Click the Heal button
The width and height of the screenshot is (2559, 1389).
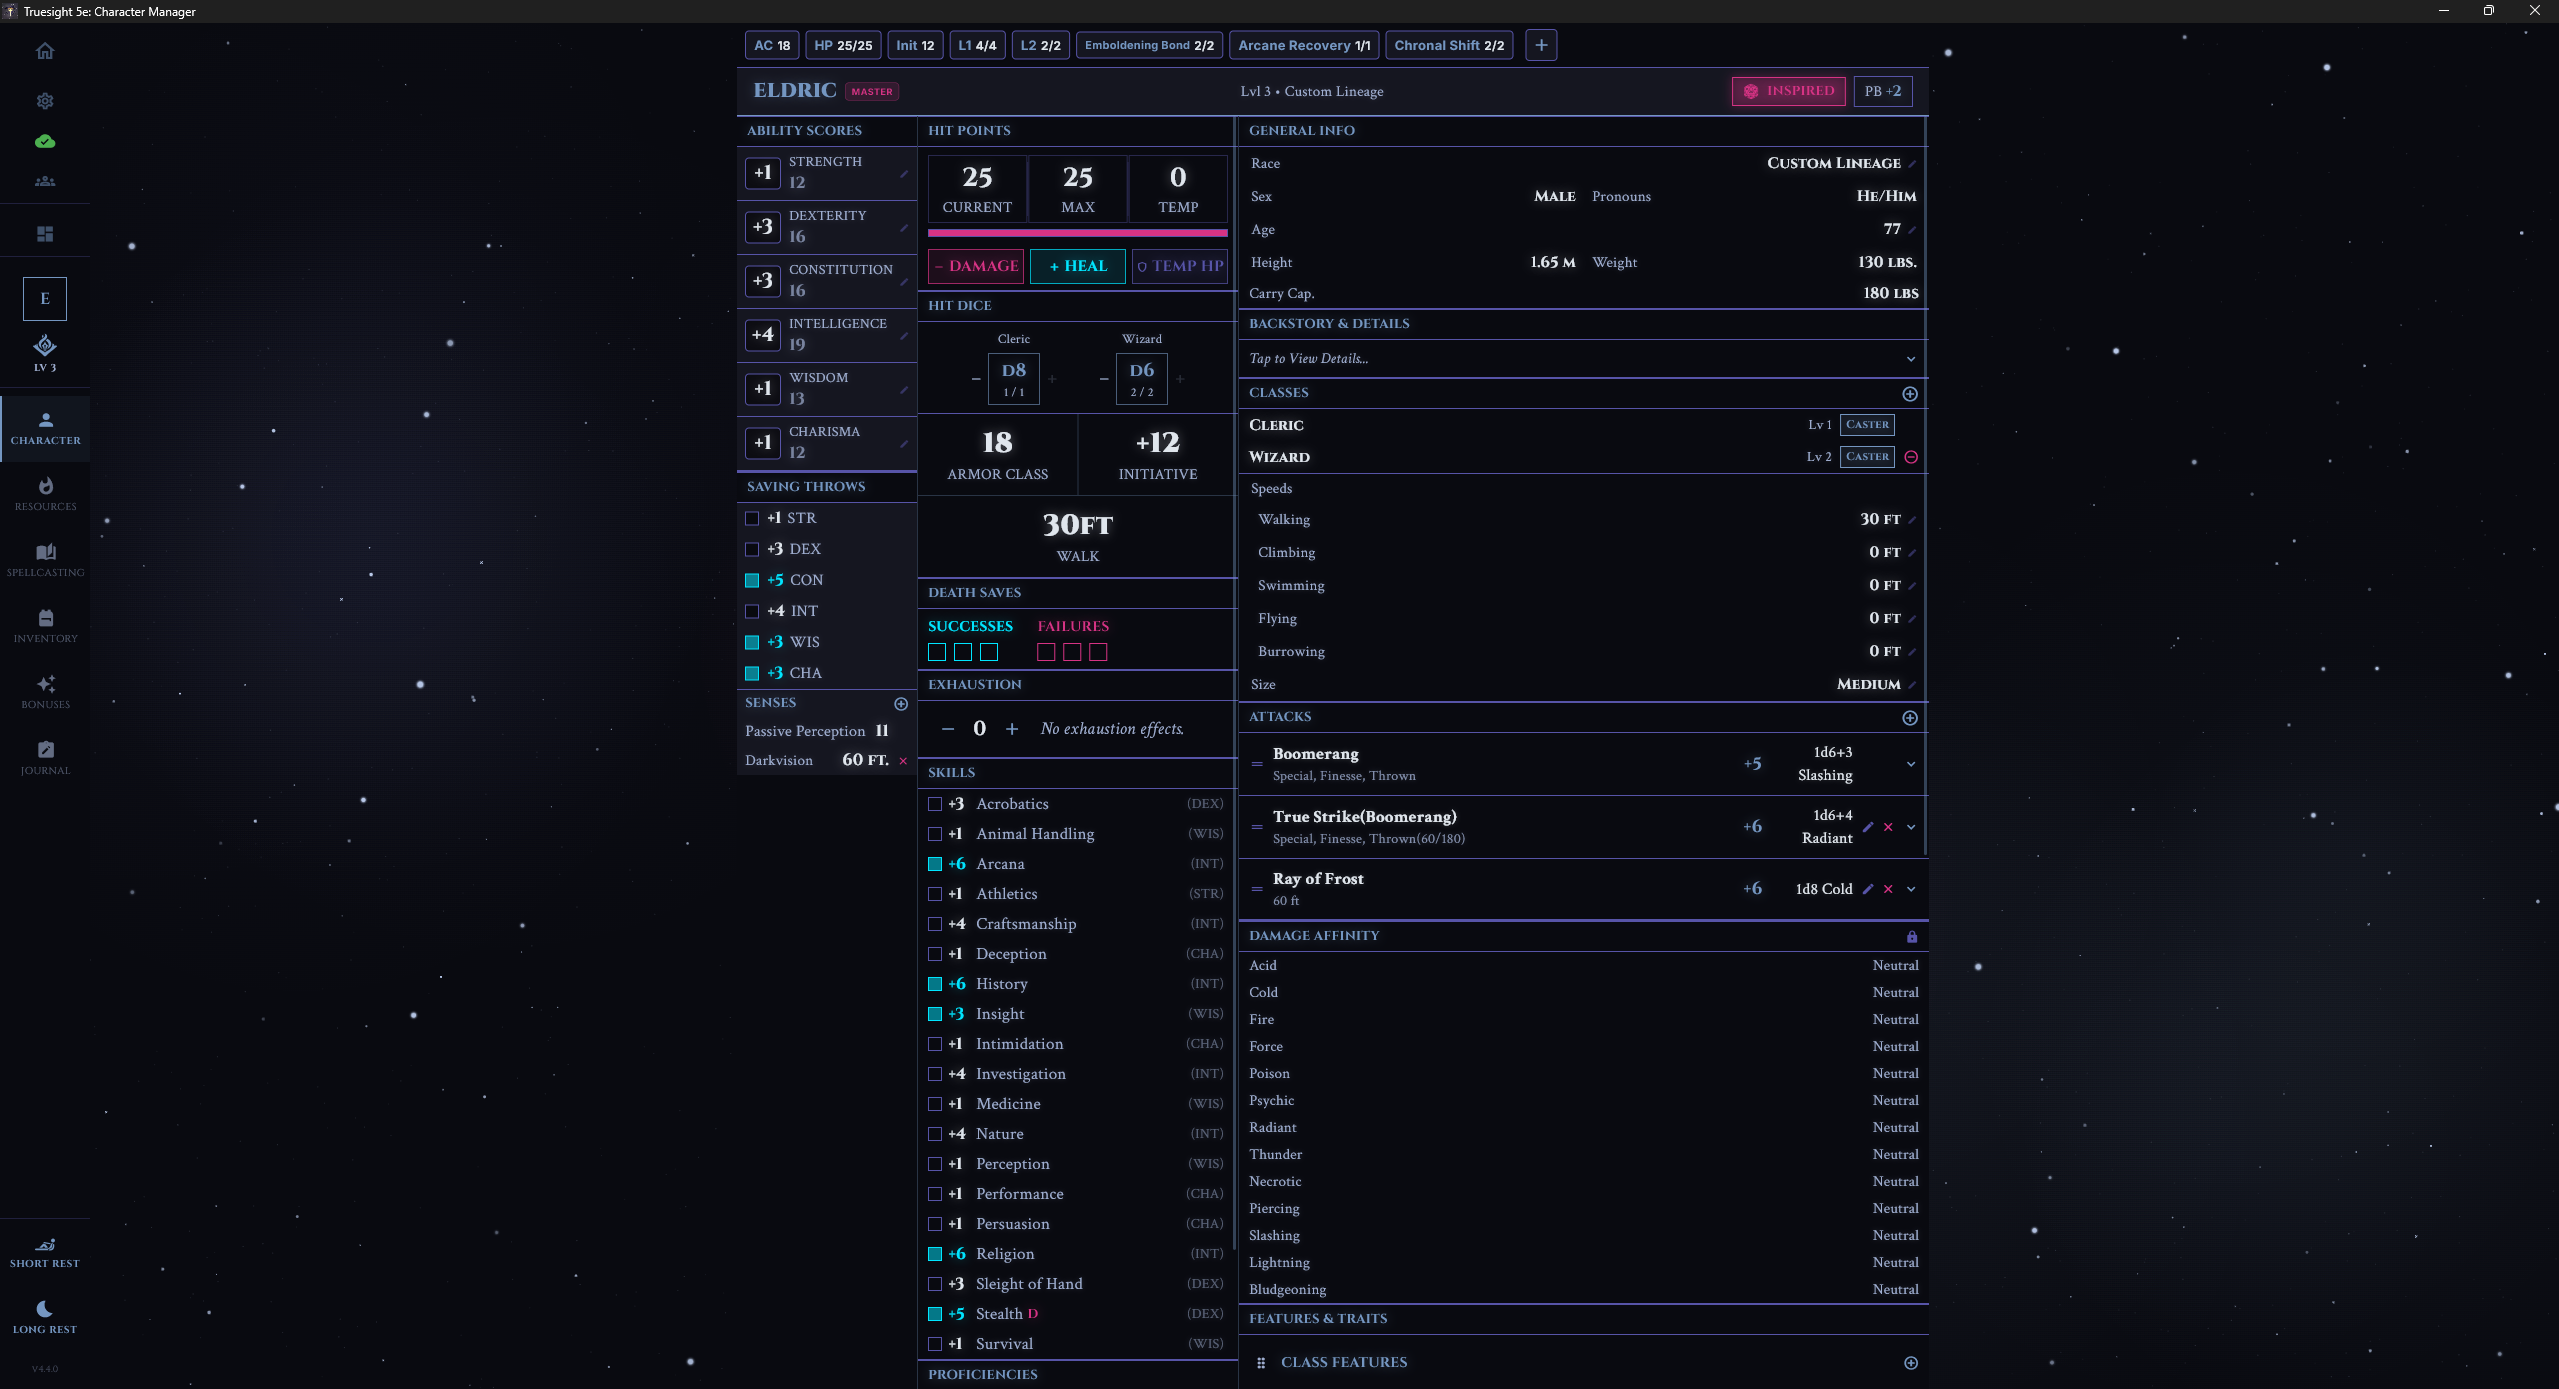[x=1077, y=266]
